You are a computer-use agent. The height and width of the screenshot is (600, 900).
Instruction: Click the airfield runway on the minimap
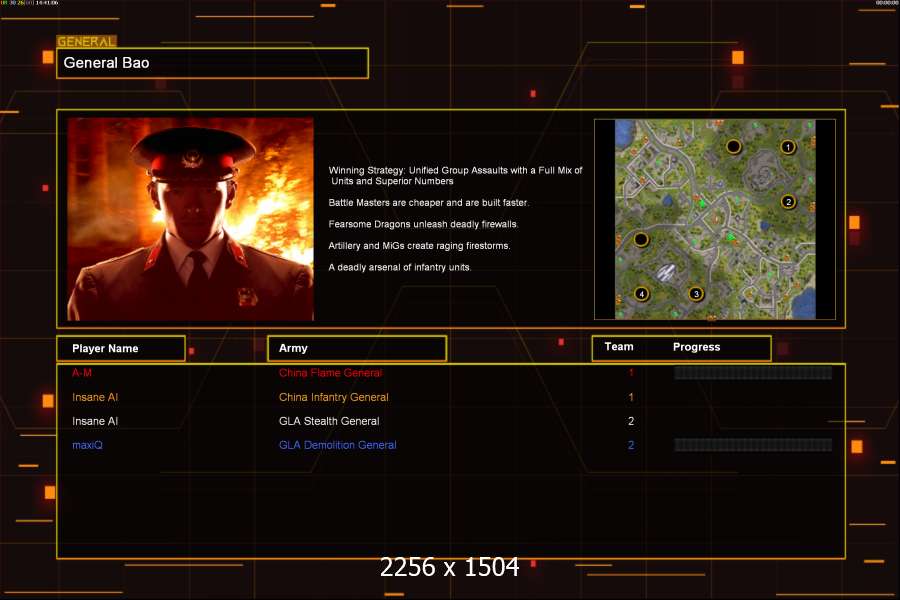pos(668,271)
